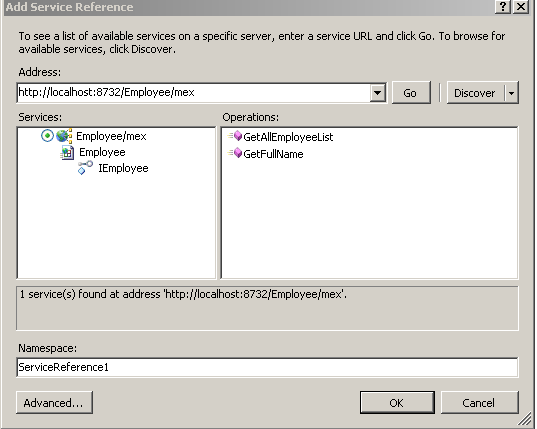Click the IEmployee interface contract icon
Viewport: 537px width, 429px height.
tap(85, 168)
